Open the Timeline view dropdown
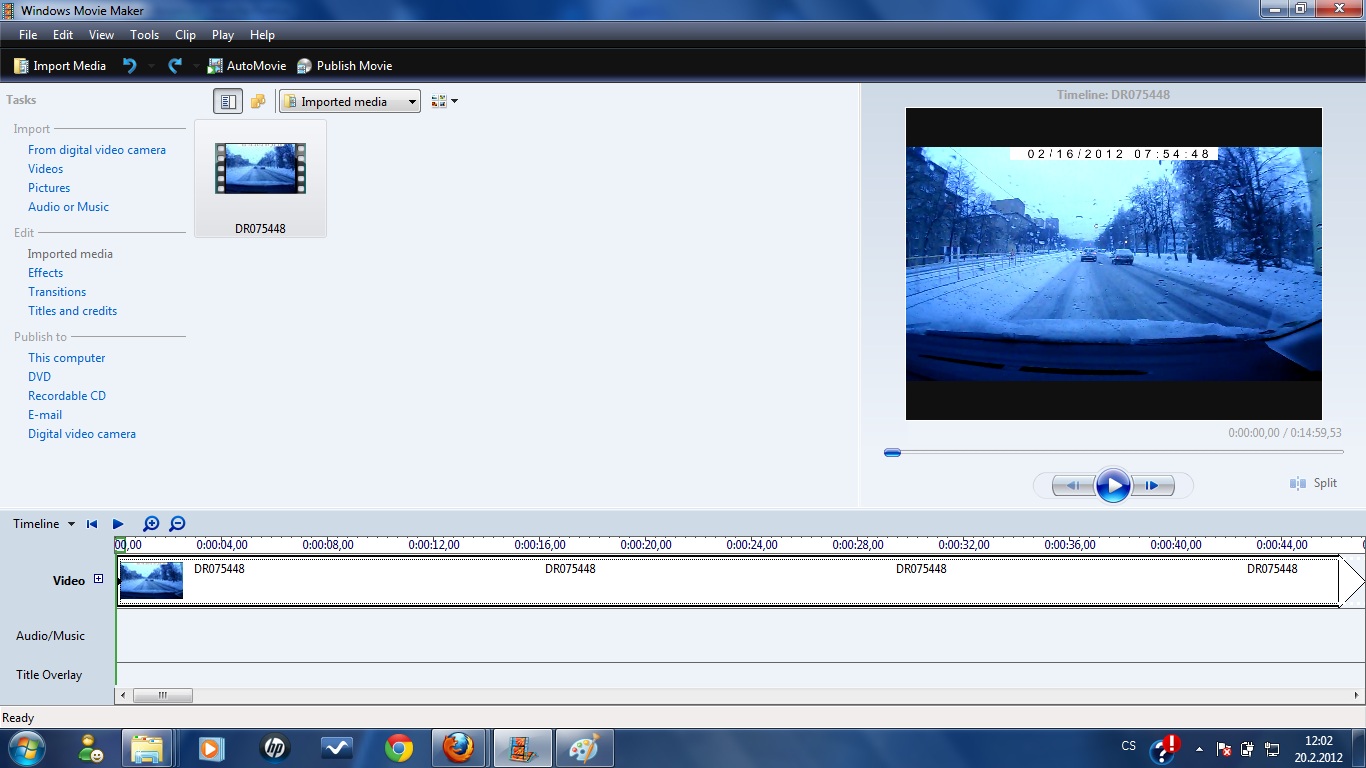The width and height of the screenshot is (1366, 768). tap(44, 524)
